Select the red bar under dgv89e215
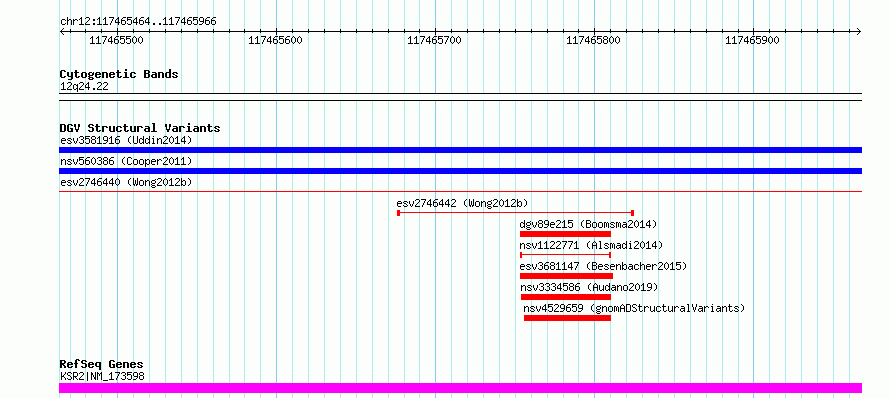 [x=565, y=234]
